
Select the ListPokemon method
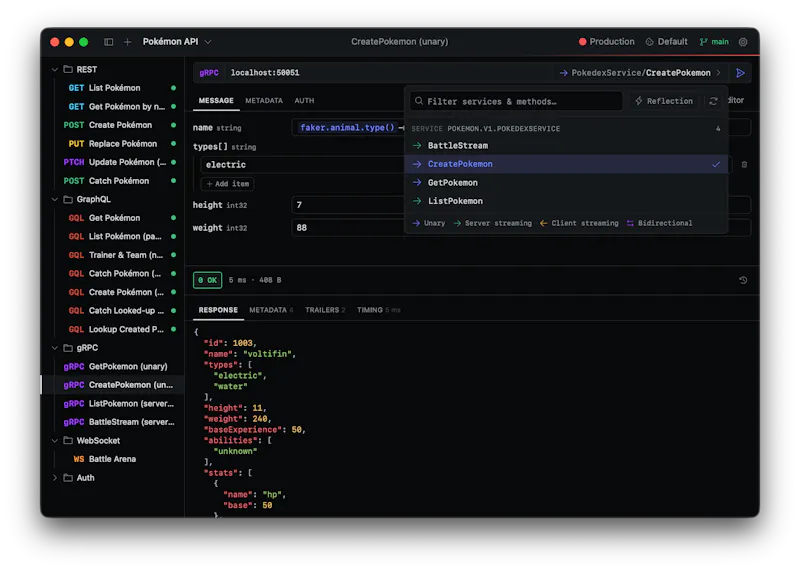(566, 201)
